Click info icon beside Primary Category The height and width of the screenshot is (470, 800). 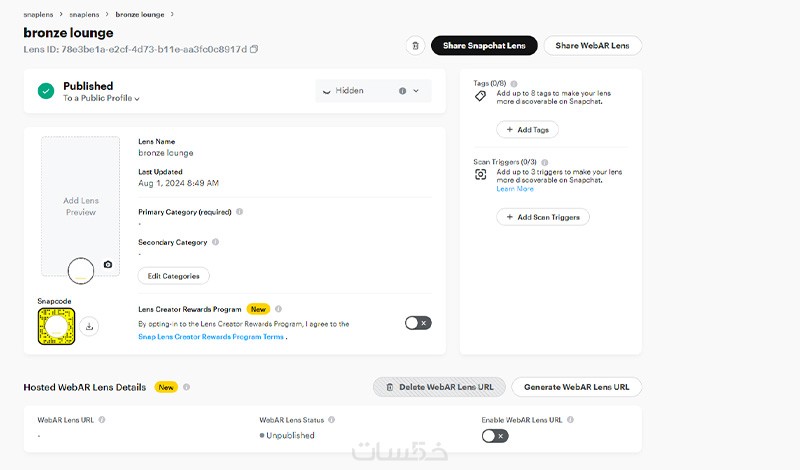(239, 212)
